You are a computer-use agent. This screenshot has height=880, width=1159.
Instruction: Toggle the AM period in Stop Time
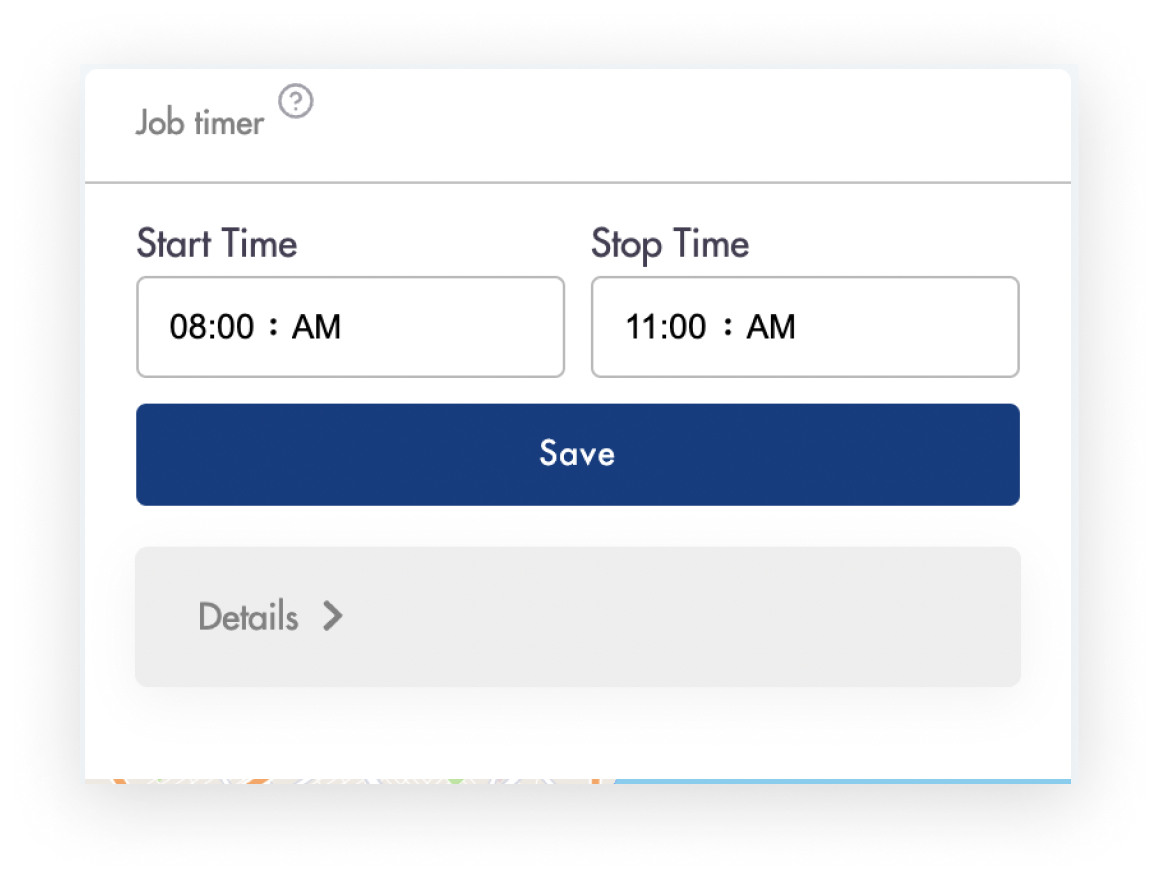771,327
